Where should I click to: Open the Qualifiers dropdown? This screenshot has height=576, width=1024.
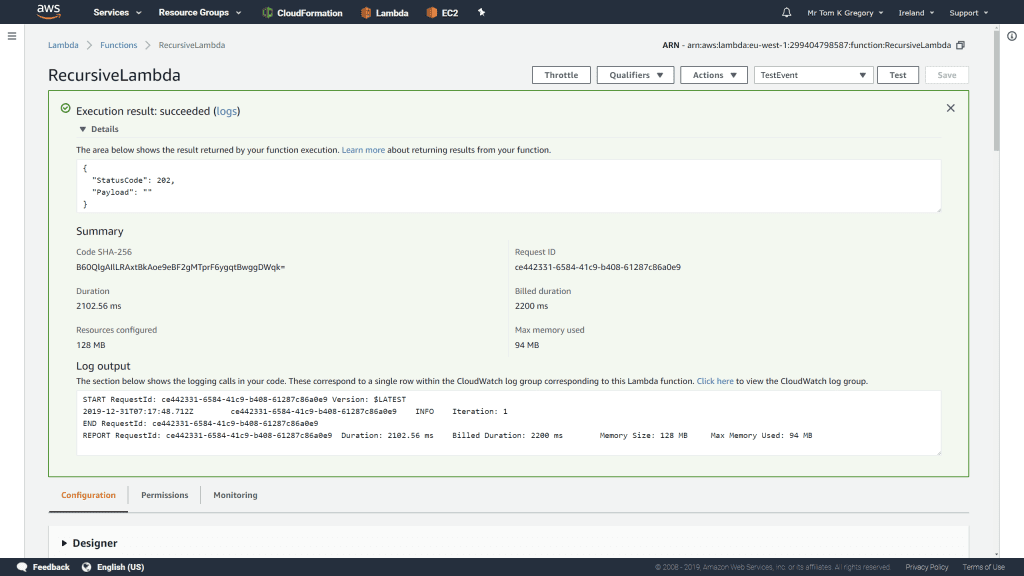pos(635,75)
